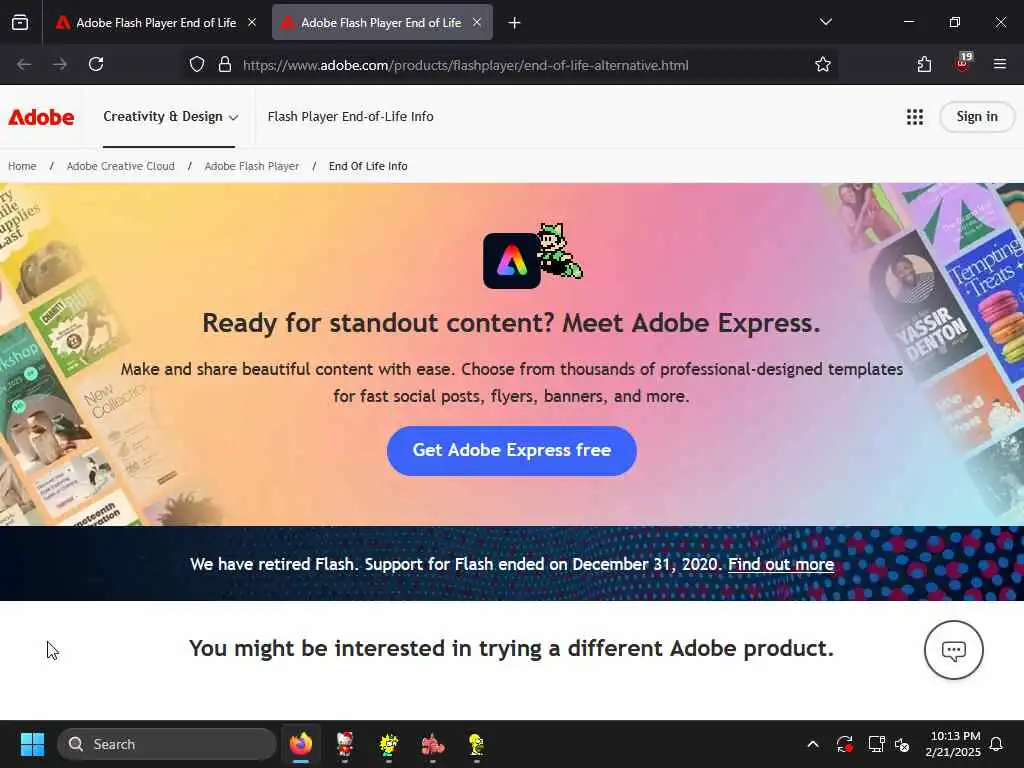This screenshot has width=1024, height=768.
Task: Click the Windows taskbar Search box
Action: point(167,744)
